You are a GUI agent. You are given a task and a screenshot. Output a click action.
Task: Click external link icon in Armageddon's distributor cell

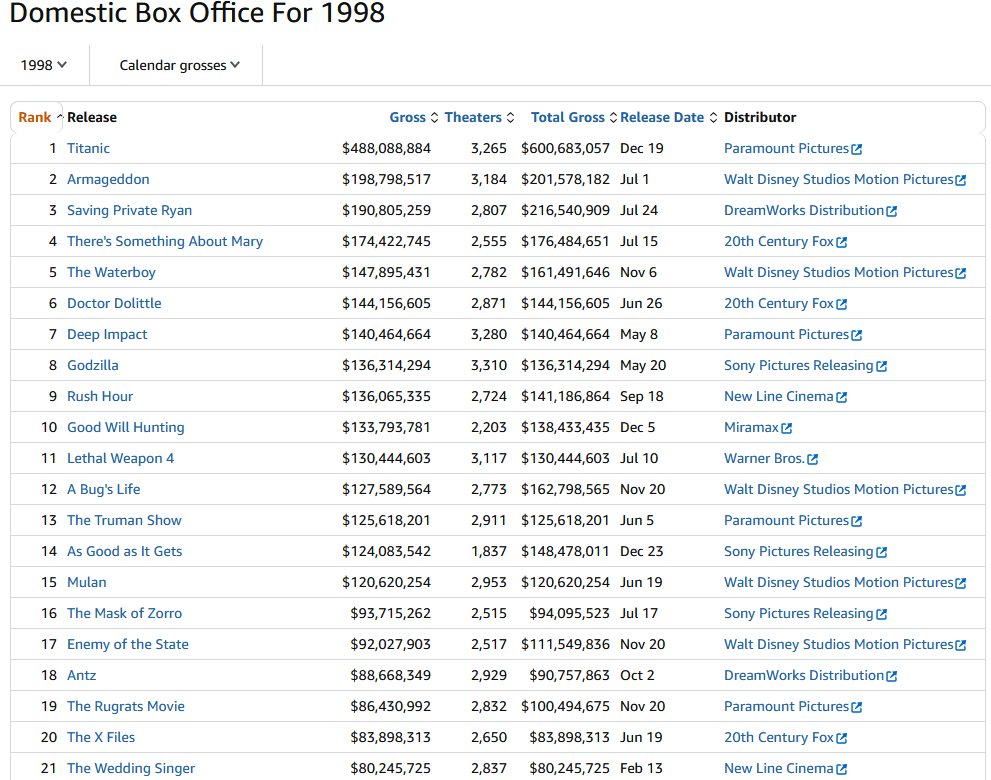[x=961, y=180]
